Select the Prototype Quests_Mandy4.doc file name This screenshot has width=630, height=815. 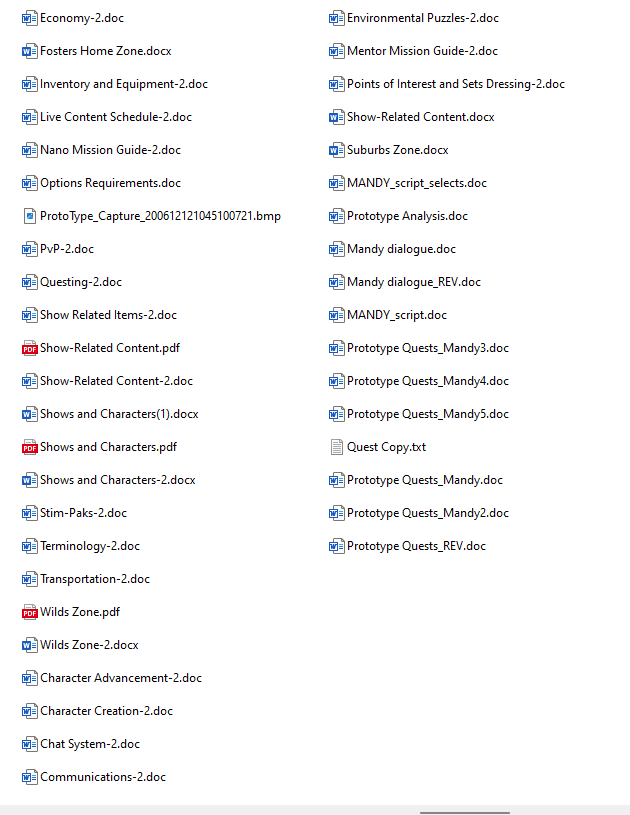point(428,381)
